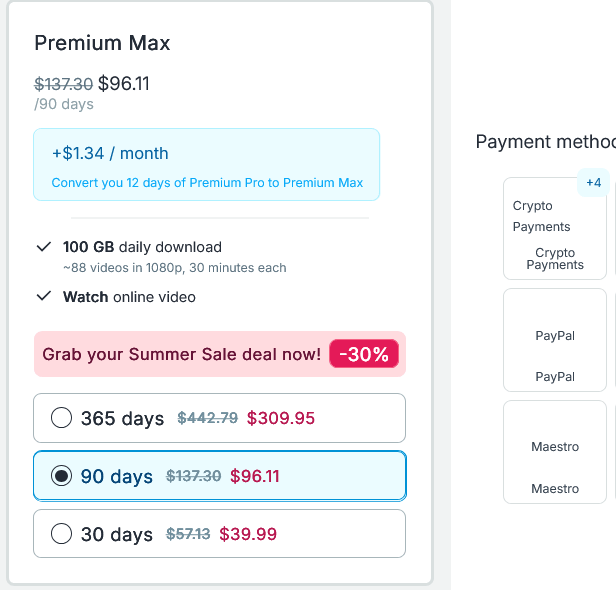The width and height of the screenshot is (616, 590).
Task: Click the crossed-out $442.79 price
Action: coord(207,418)
